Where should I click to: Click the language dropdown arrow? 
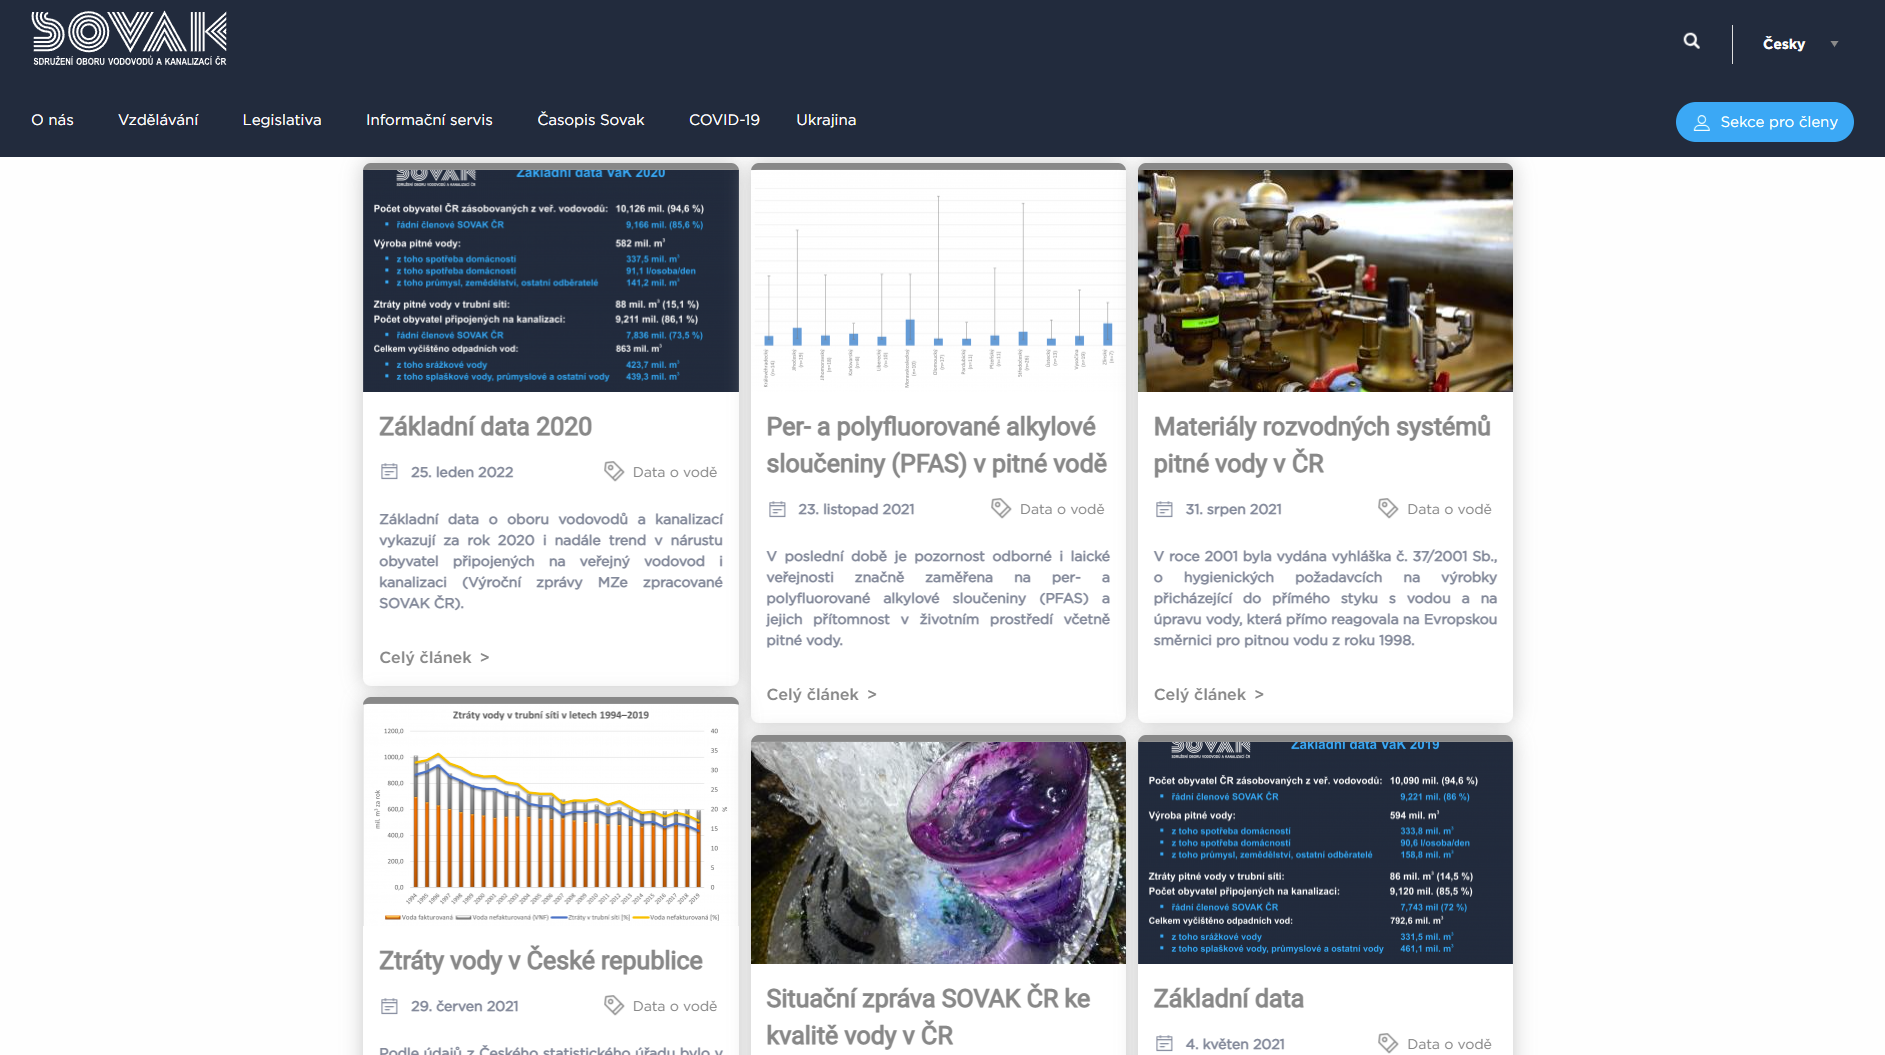click(x=1834, y=44)
